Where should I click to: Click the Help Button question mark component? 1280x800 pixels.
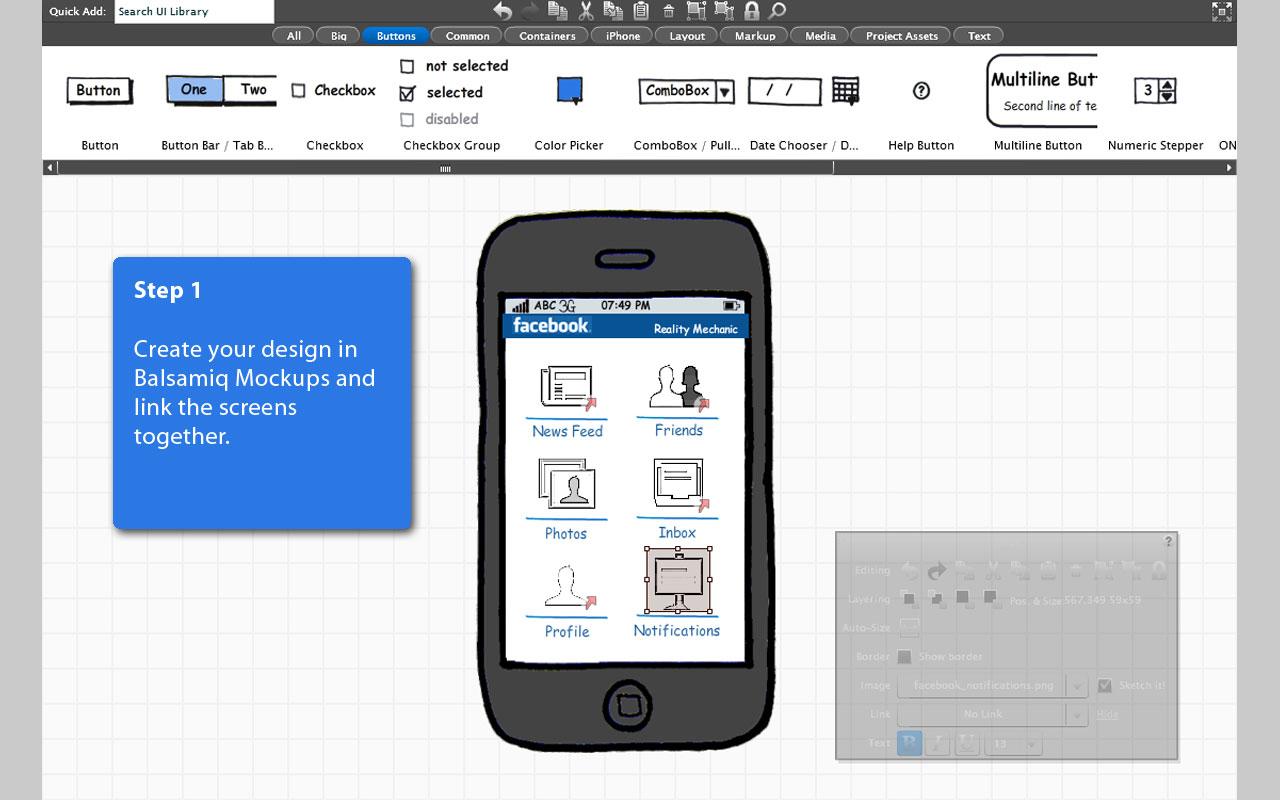(x=921, y=91)
